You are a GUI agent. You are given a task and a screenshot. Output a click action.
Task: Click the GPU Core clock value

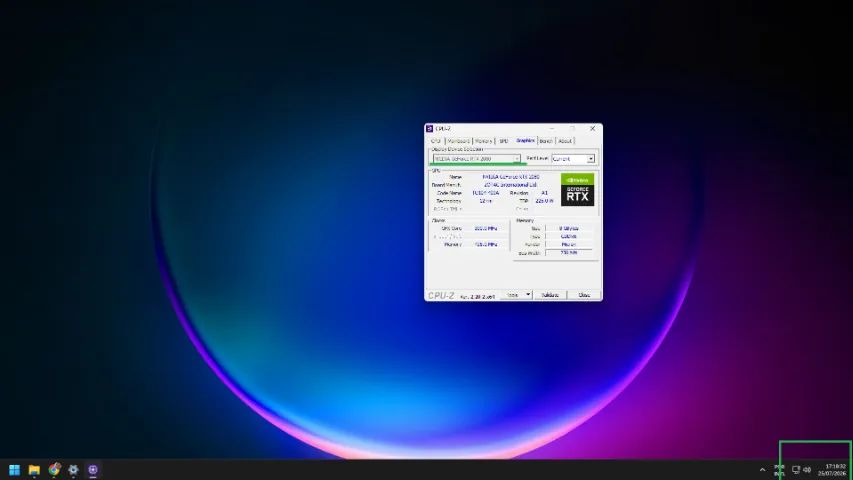[x=485, y=229]
